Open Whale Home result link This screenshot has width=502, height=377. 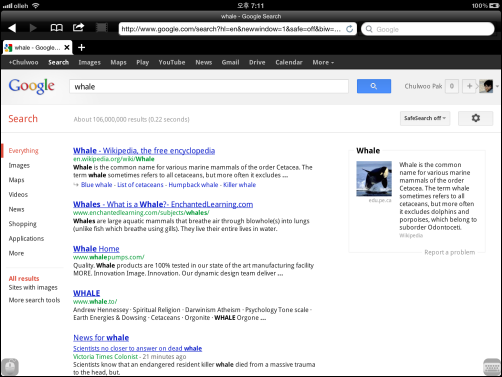[x=96, y=249]
